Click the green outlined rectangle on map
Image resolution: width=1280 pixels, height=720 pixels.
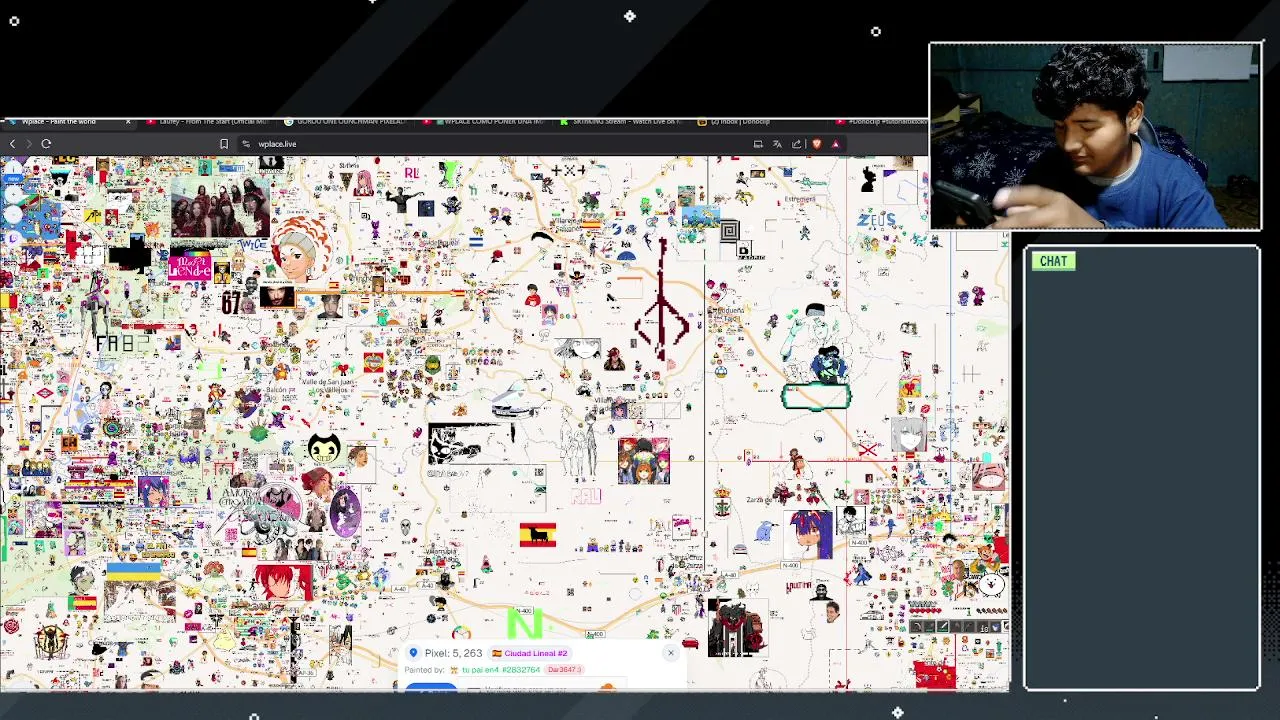tap(816, 397)
